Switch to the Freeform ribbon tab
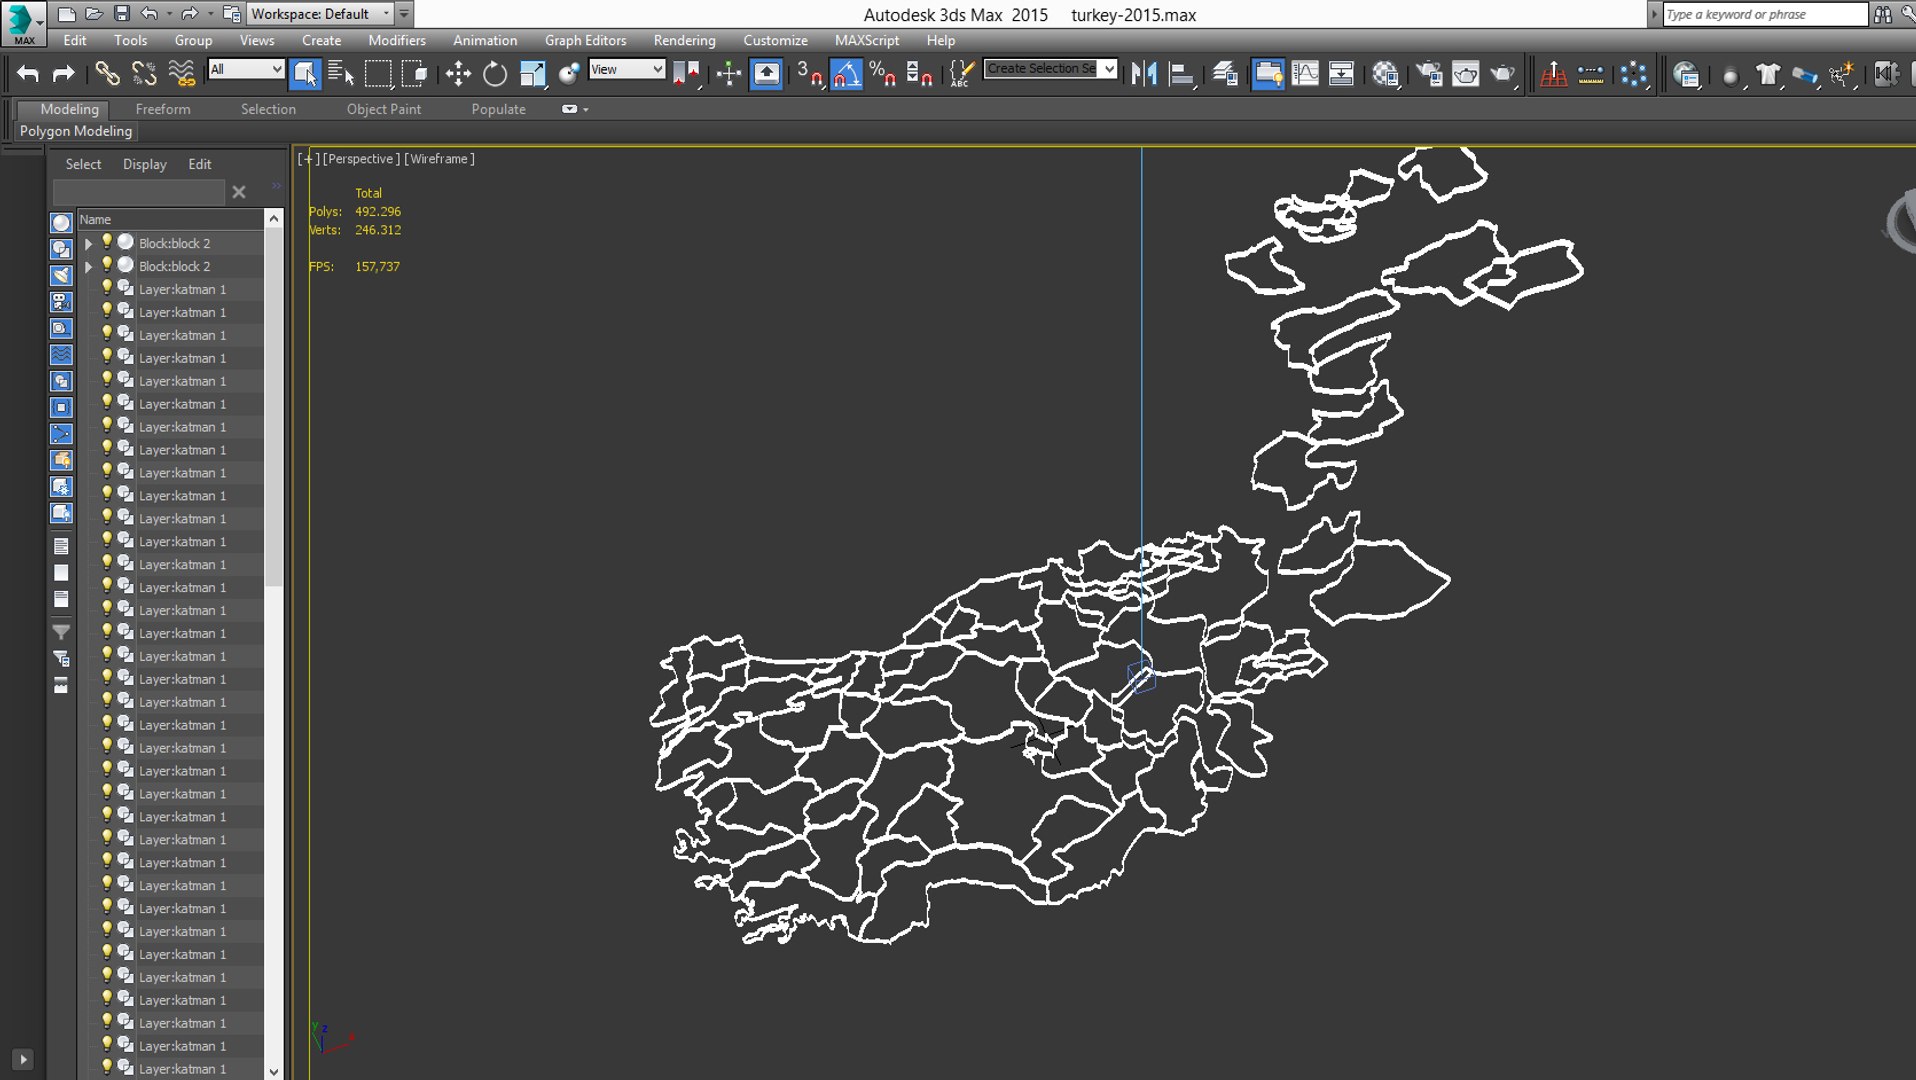 click(163, 109)
